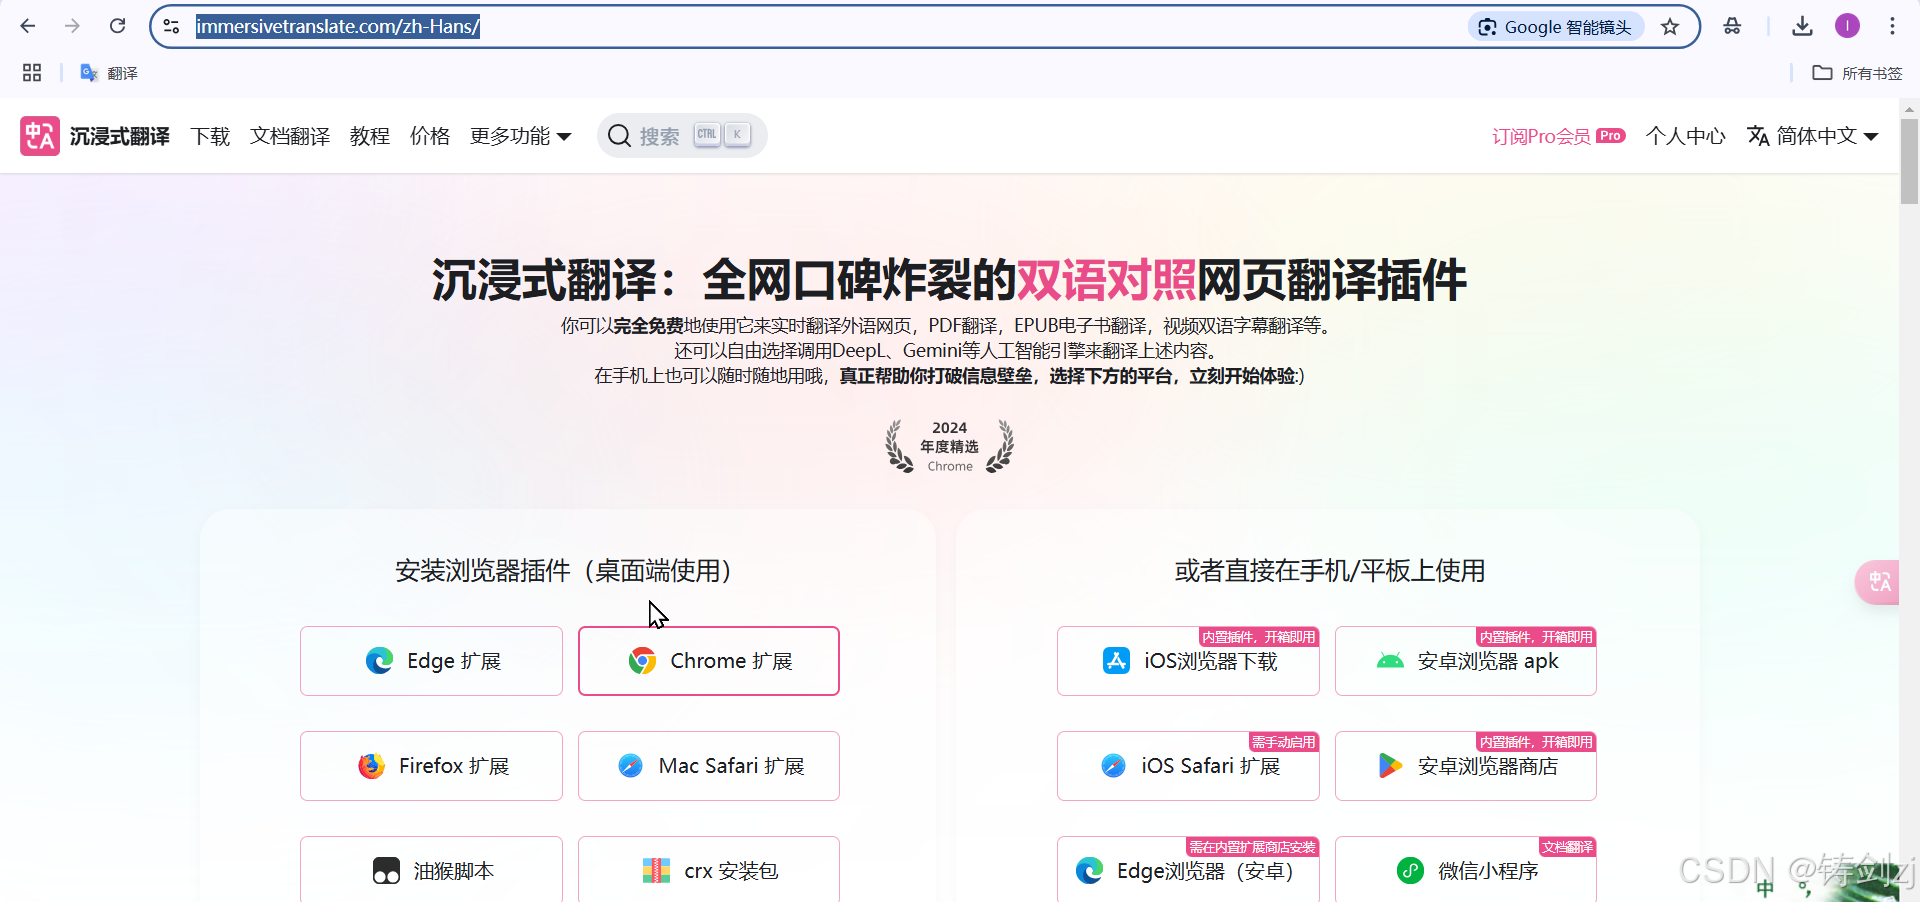Open Google 智能镜头 lens button
The width and height of the screenshot is (1920, 902).
point(1555,27)
